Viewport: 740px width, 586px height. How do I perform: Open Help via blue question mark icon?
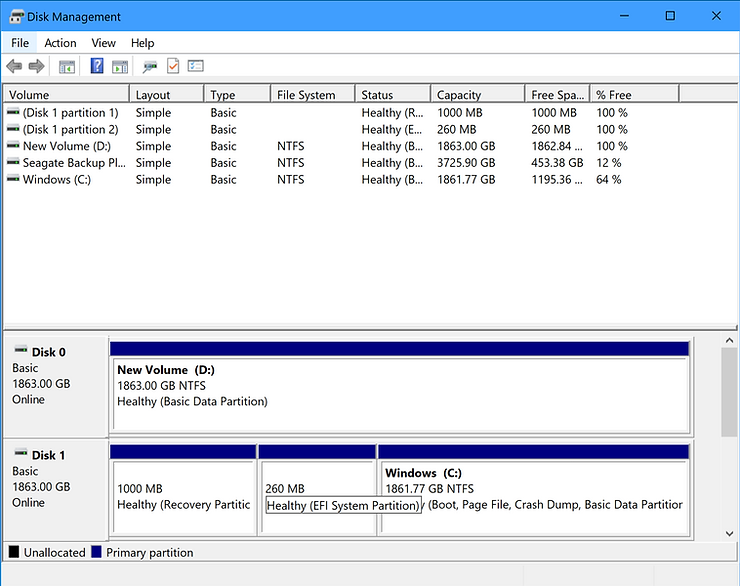[x=97, y=67]
